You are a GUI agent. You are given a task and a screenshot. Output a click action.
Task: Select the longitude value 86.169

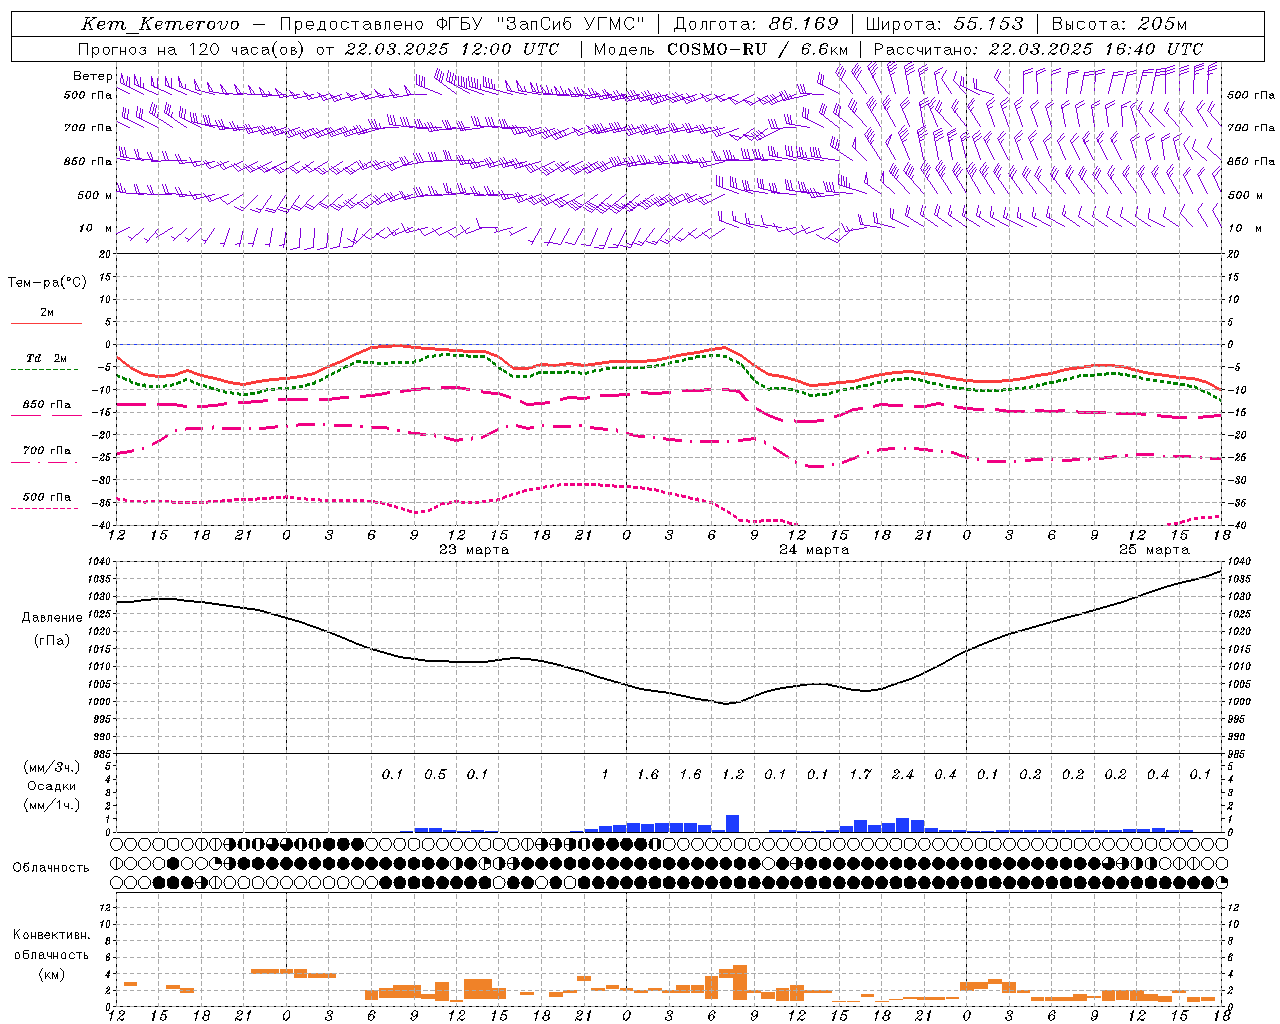point(803,24)
